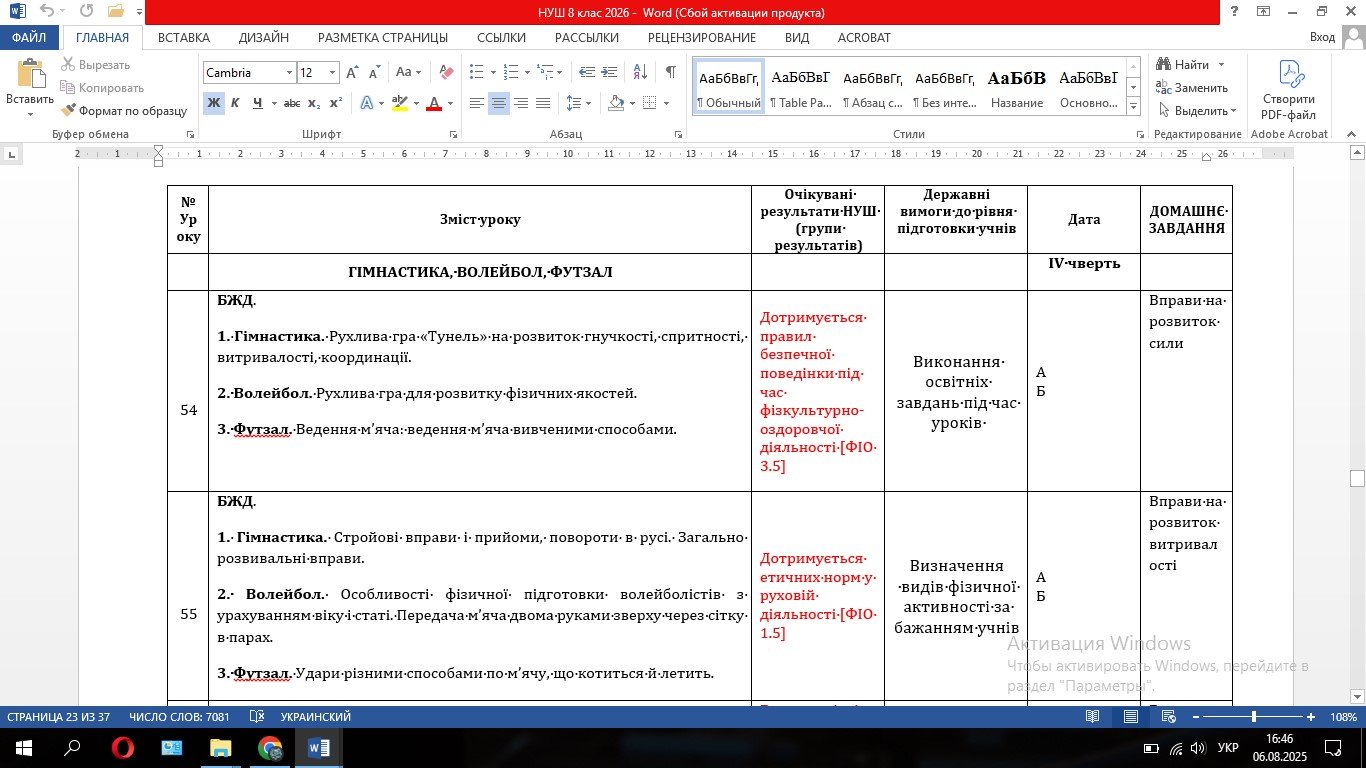Toggle center alignment button
1366x768 pixels.
click(498, 103)
